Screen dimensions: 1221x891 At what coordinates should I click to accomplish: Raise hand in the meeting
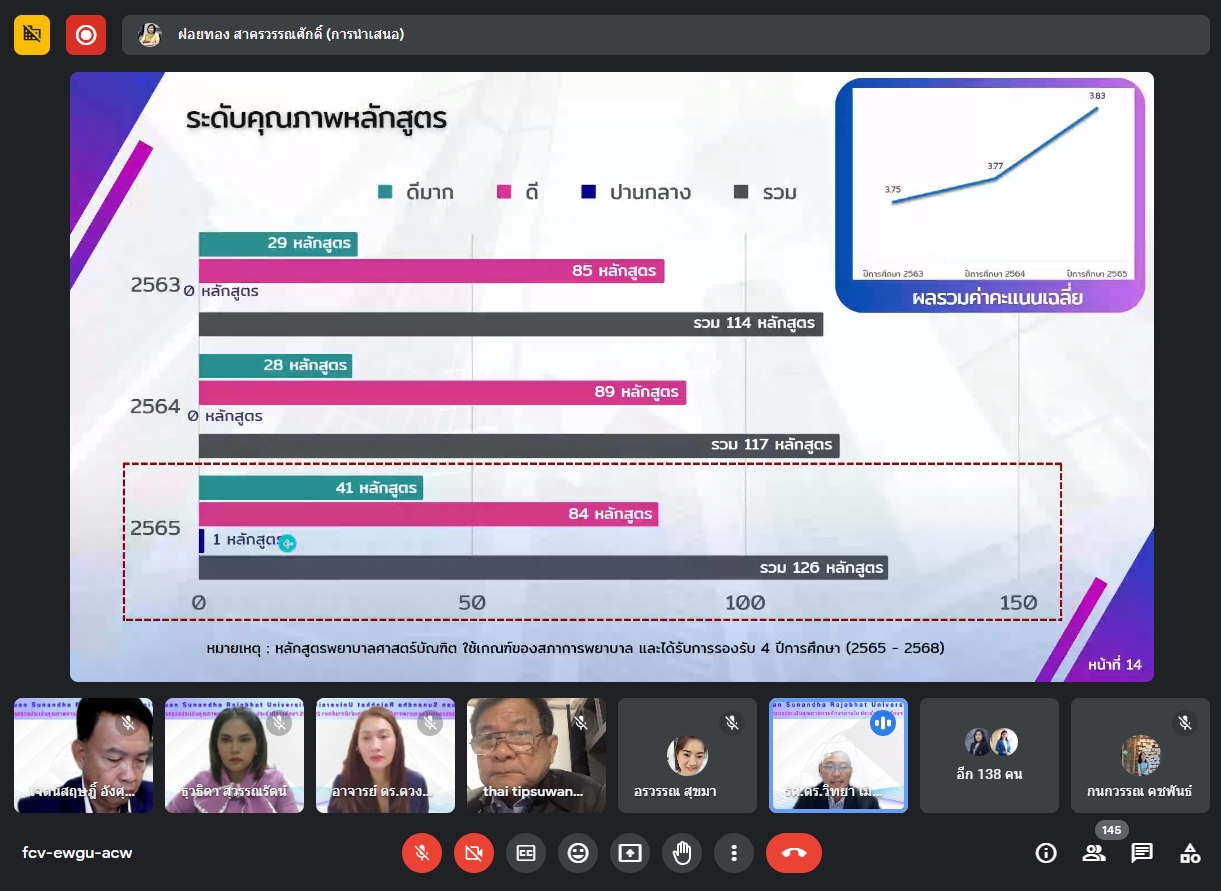pos(682,853)
